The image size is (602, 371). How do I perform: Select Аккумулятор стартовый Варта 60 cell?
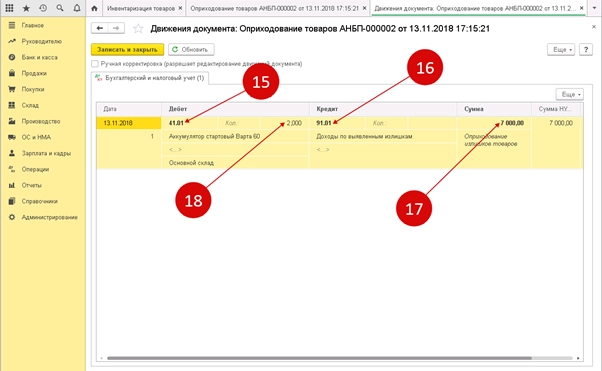pyautogui.click(x=235, y=136)
